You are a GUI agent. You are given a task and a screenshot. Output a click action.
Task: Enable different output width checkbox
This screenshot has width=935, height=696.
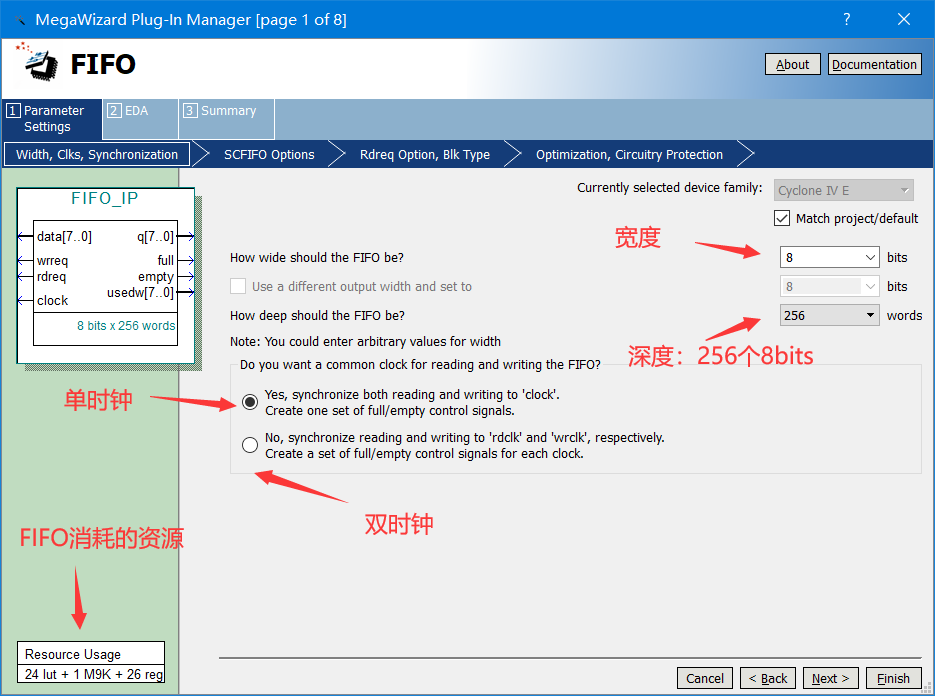pos(238,286)
